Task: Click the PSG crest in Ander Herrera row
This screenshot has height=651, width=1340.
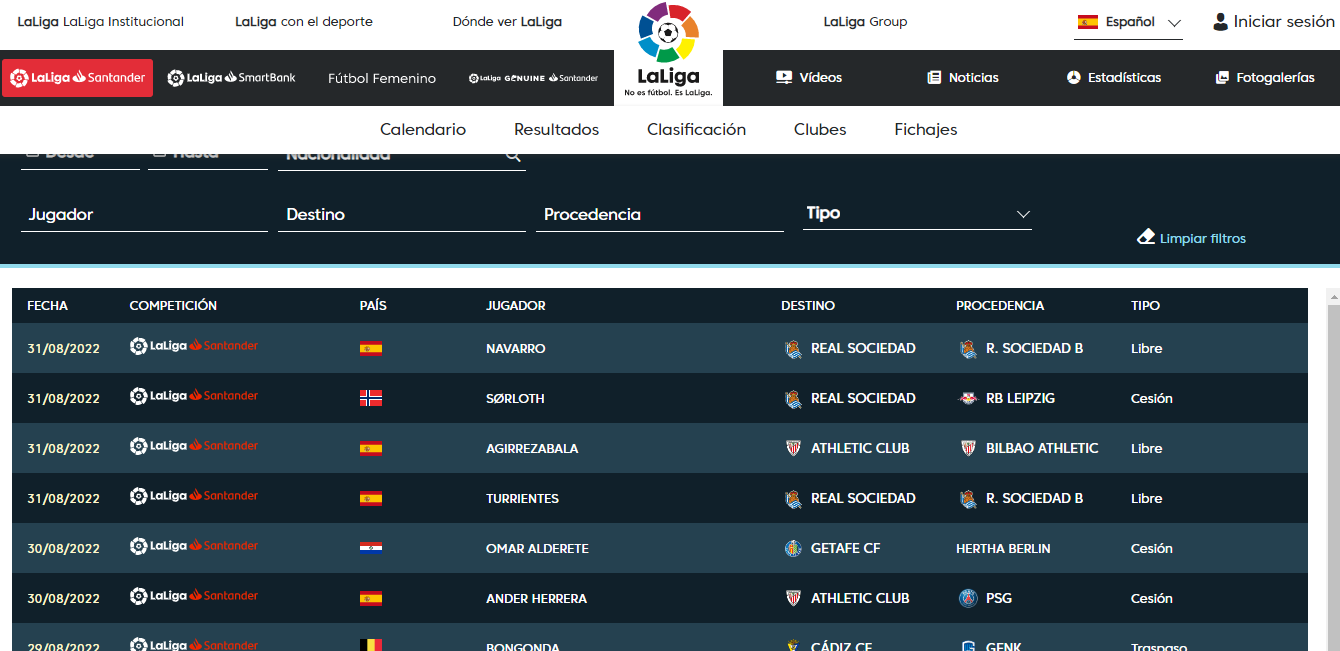Action: pyautogui.click(x=968, y=598)
